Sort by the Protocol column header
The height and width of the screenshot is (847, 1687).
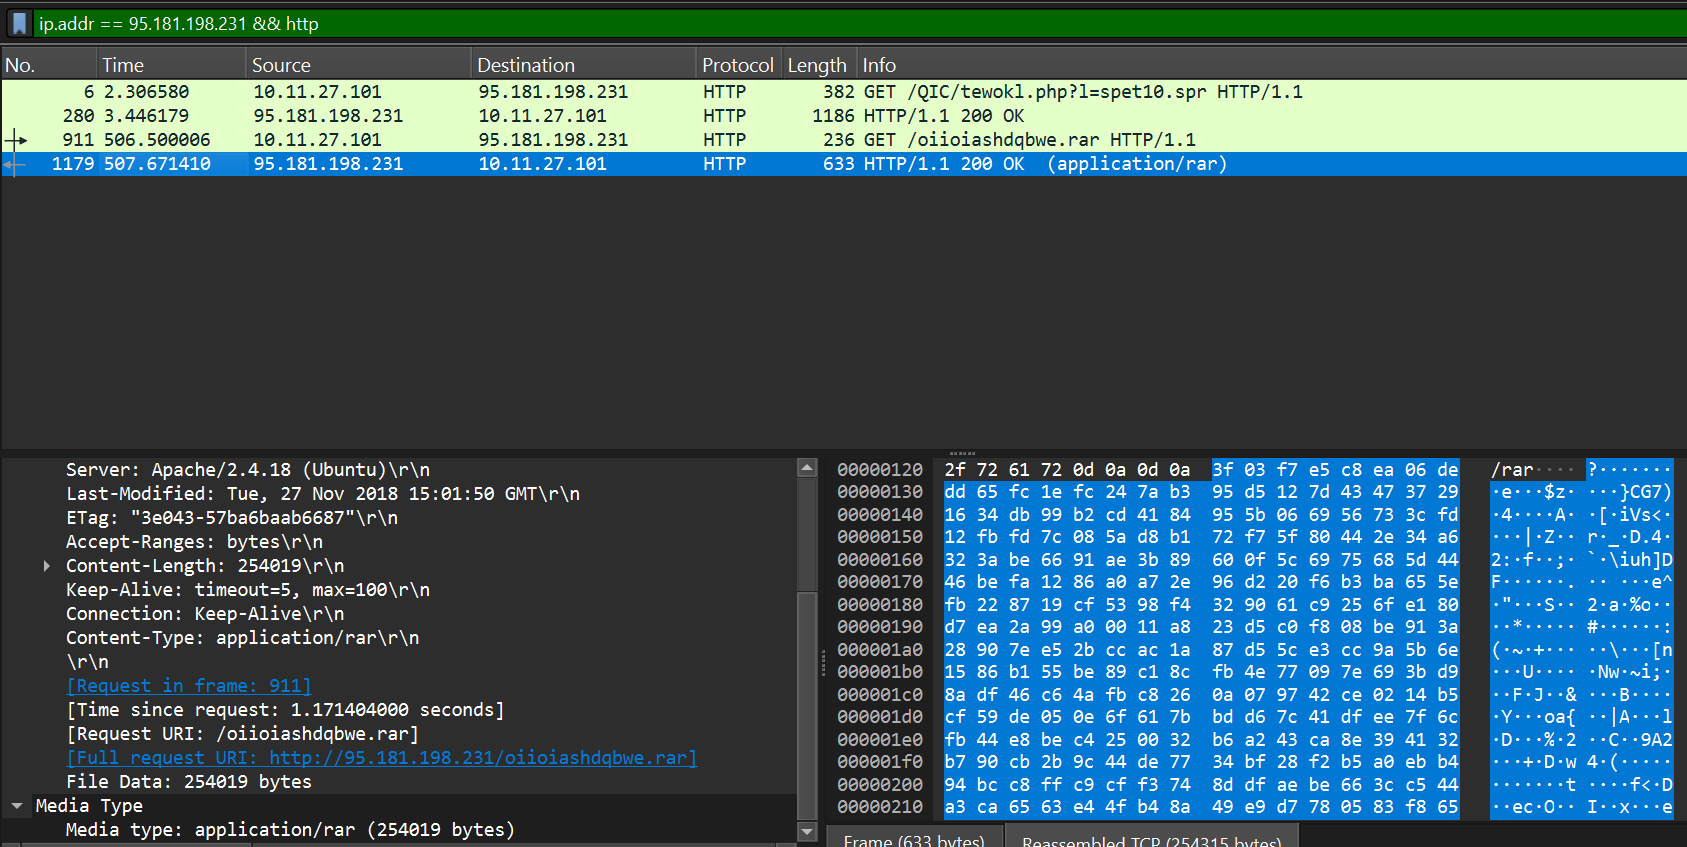(x=738, y=65)
